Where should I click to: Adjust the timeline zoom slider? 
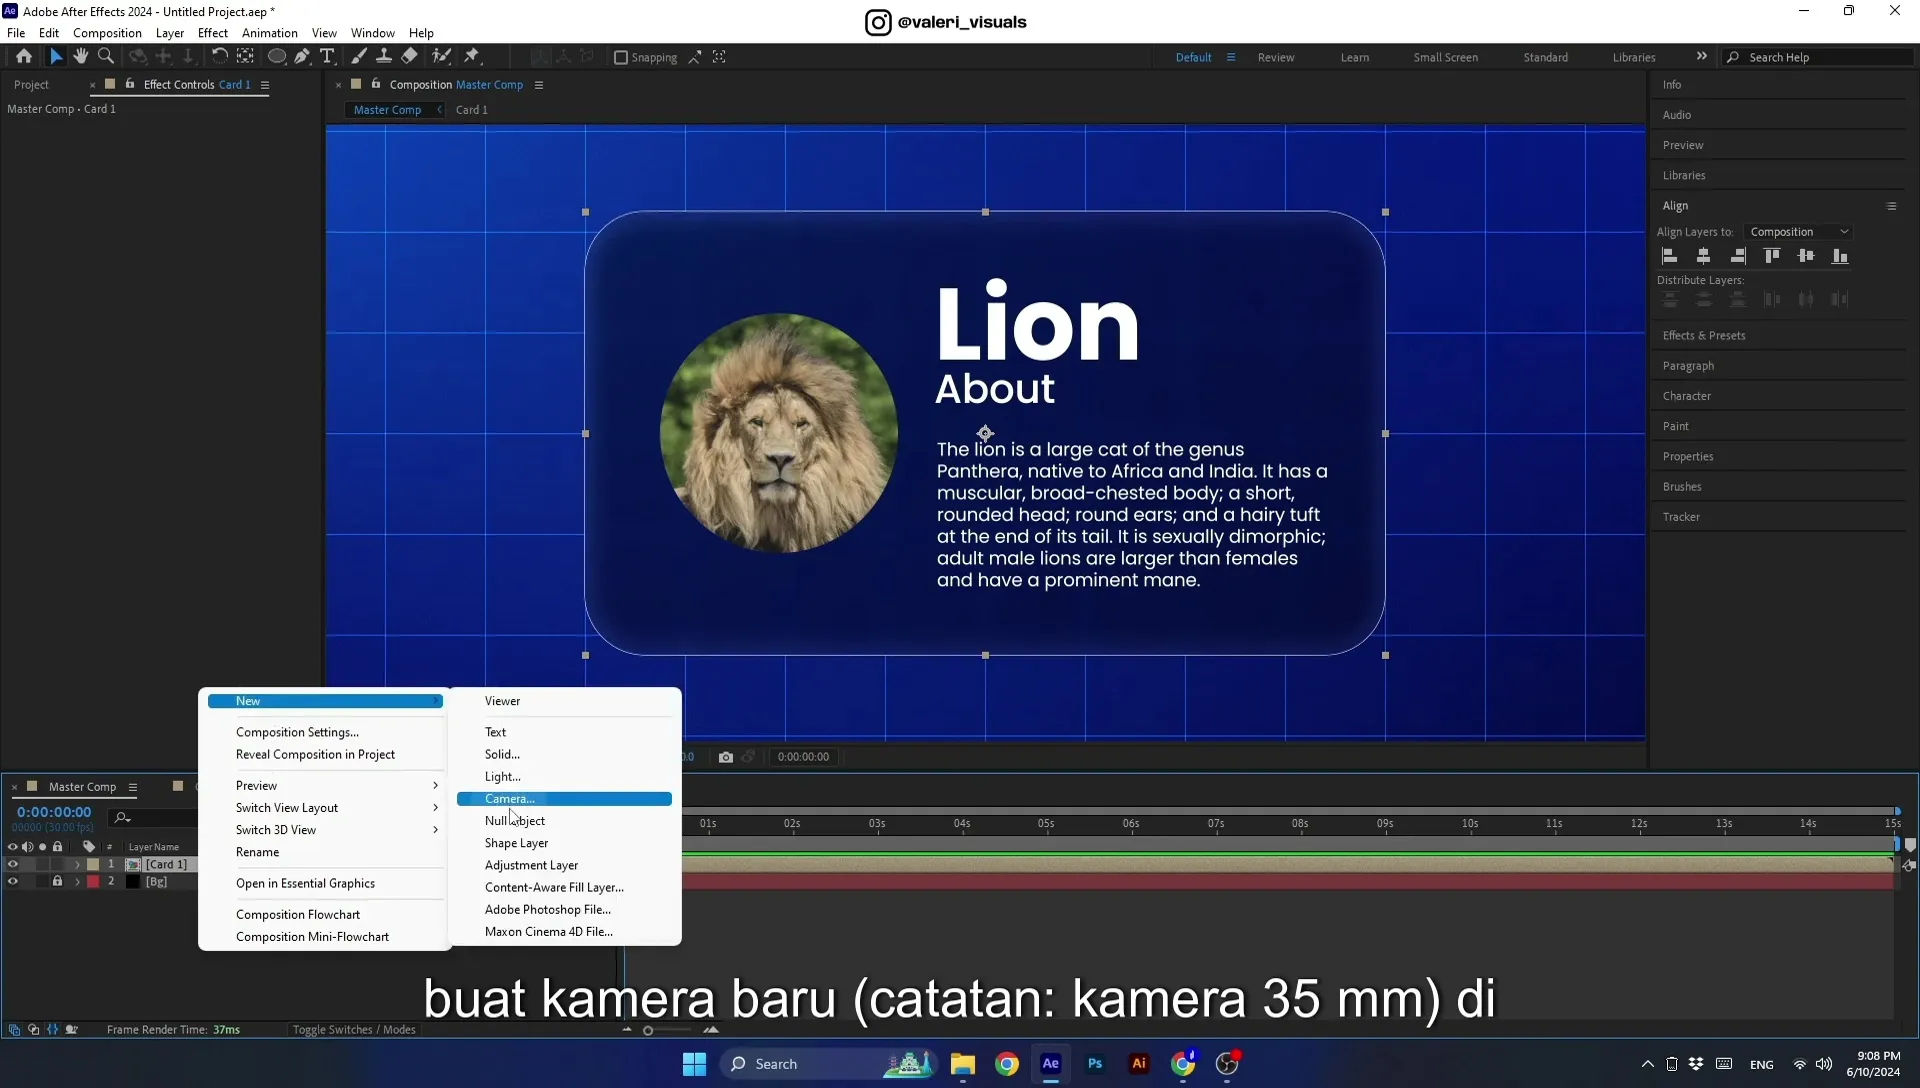[x=648, y=1030]
